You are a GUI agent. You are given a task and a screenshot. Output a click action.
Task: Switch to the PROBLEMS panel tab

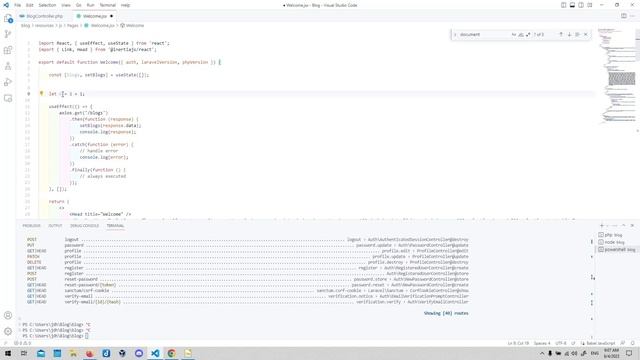tap(31, 225)
